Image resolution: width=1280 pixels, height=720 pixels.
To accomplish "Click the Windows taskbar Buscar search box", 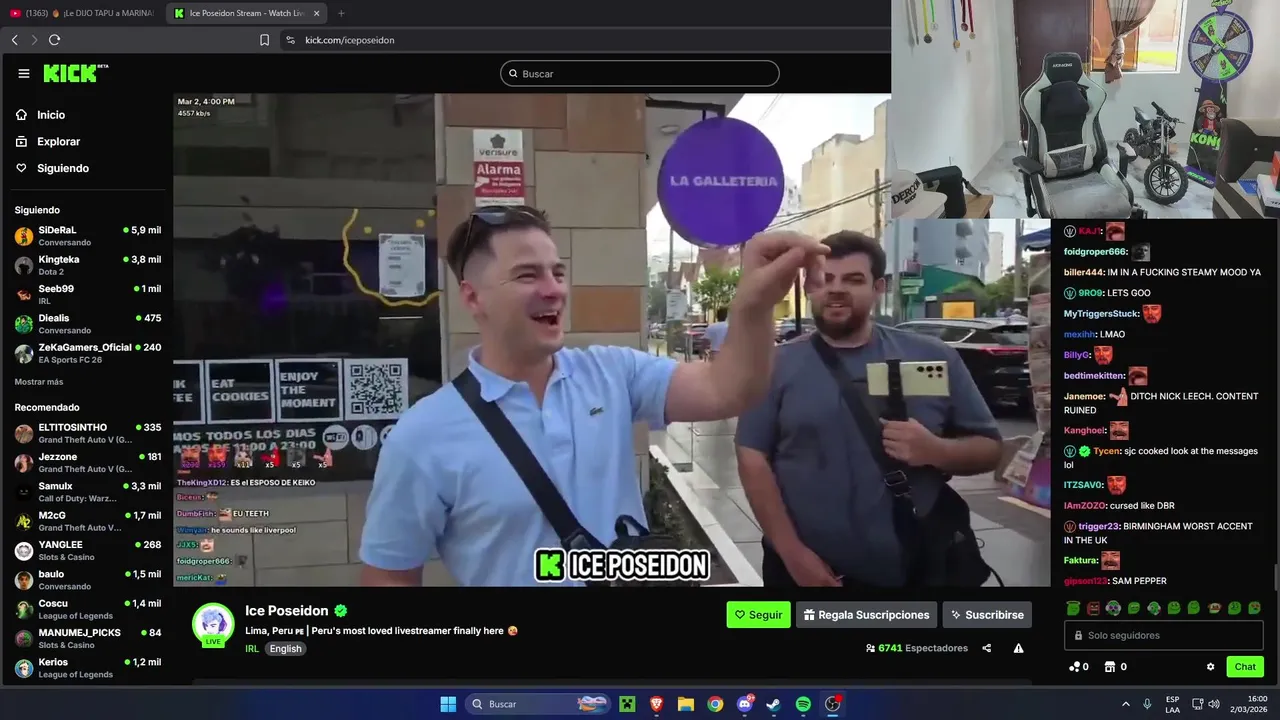I will pyautogui.click(x=537, y=704).
